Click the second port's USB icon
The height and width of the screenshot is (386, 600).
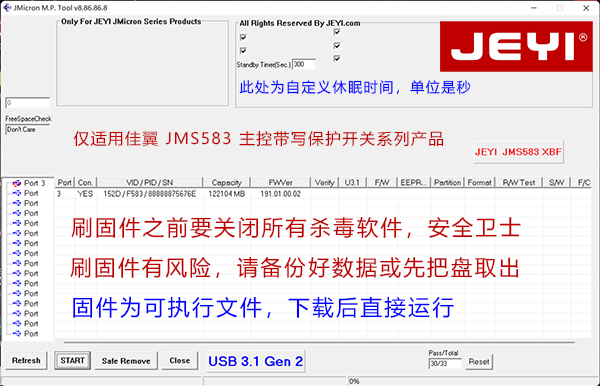click(x=17, y=193)
